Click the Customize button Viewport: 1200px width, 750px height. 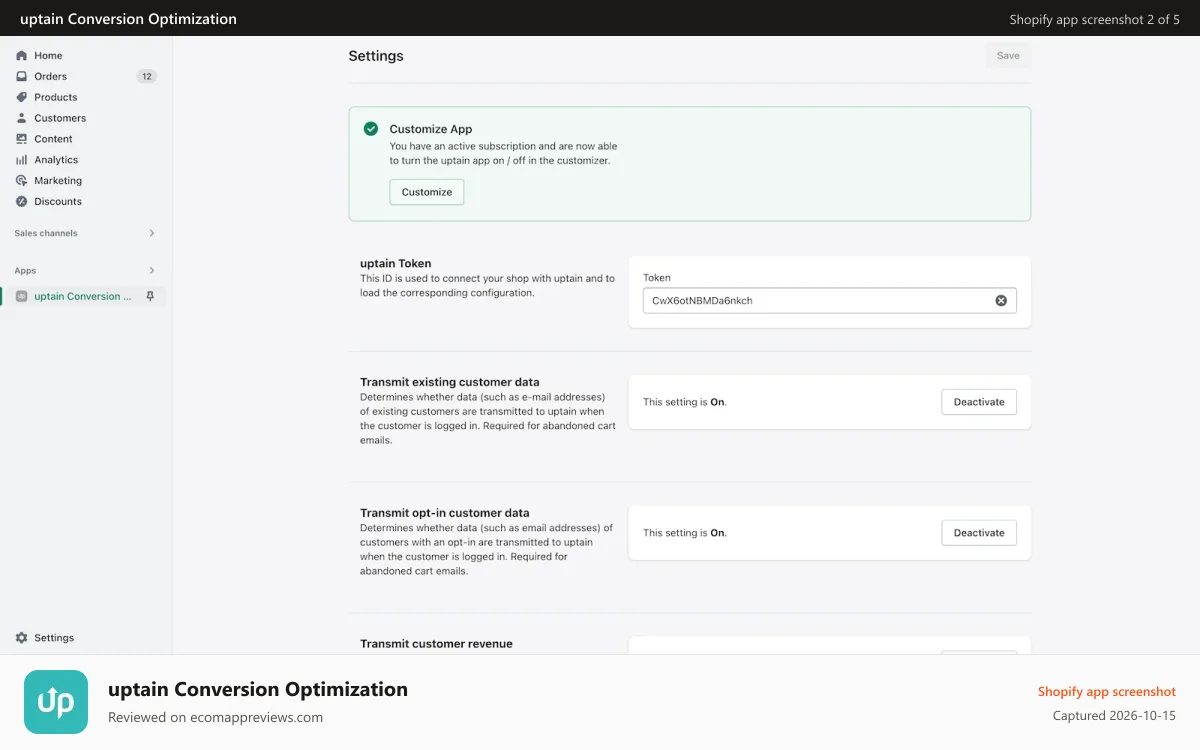427,192
